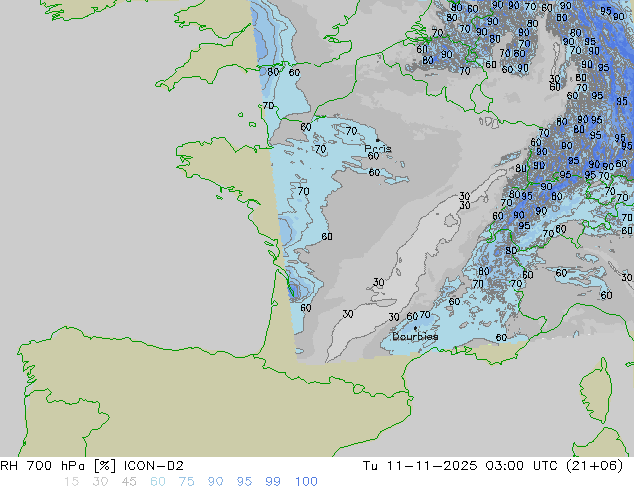
Task: Click the legend value 15
Action: pos(71,482)
